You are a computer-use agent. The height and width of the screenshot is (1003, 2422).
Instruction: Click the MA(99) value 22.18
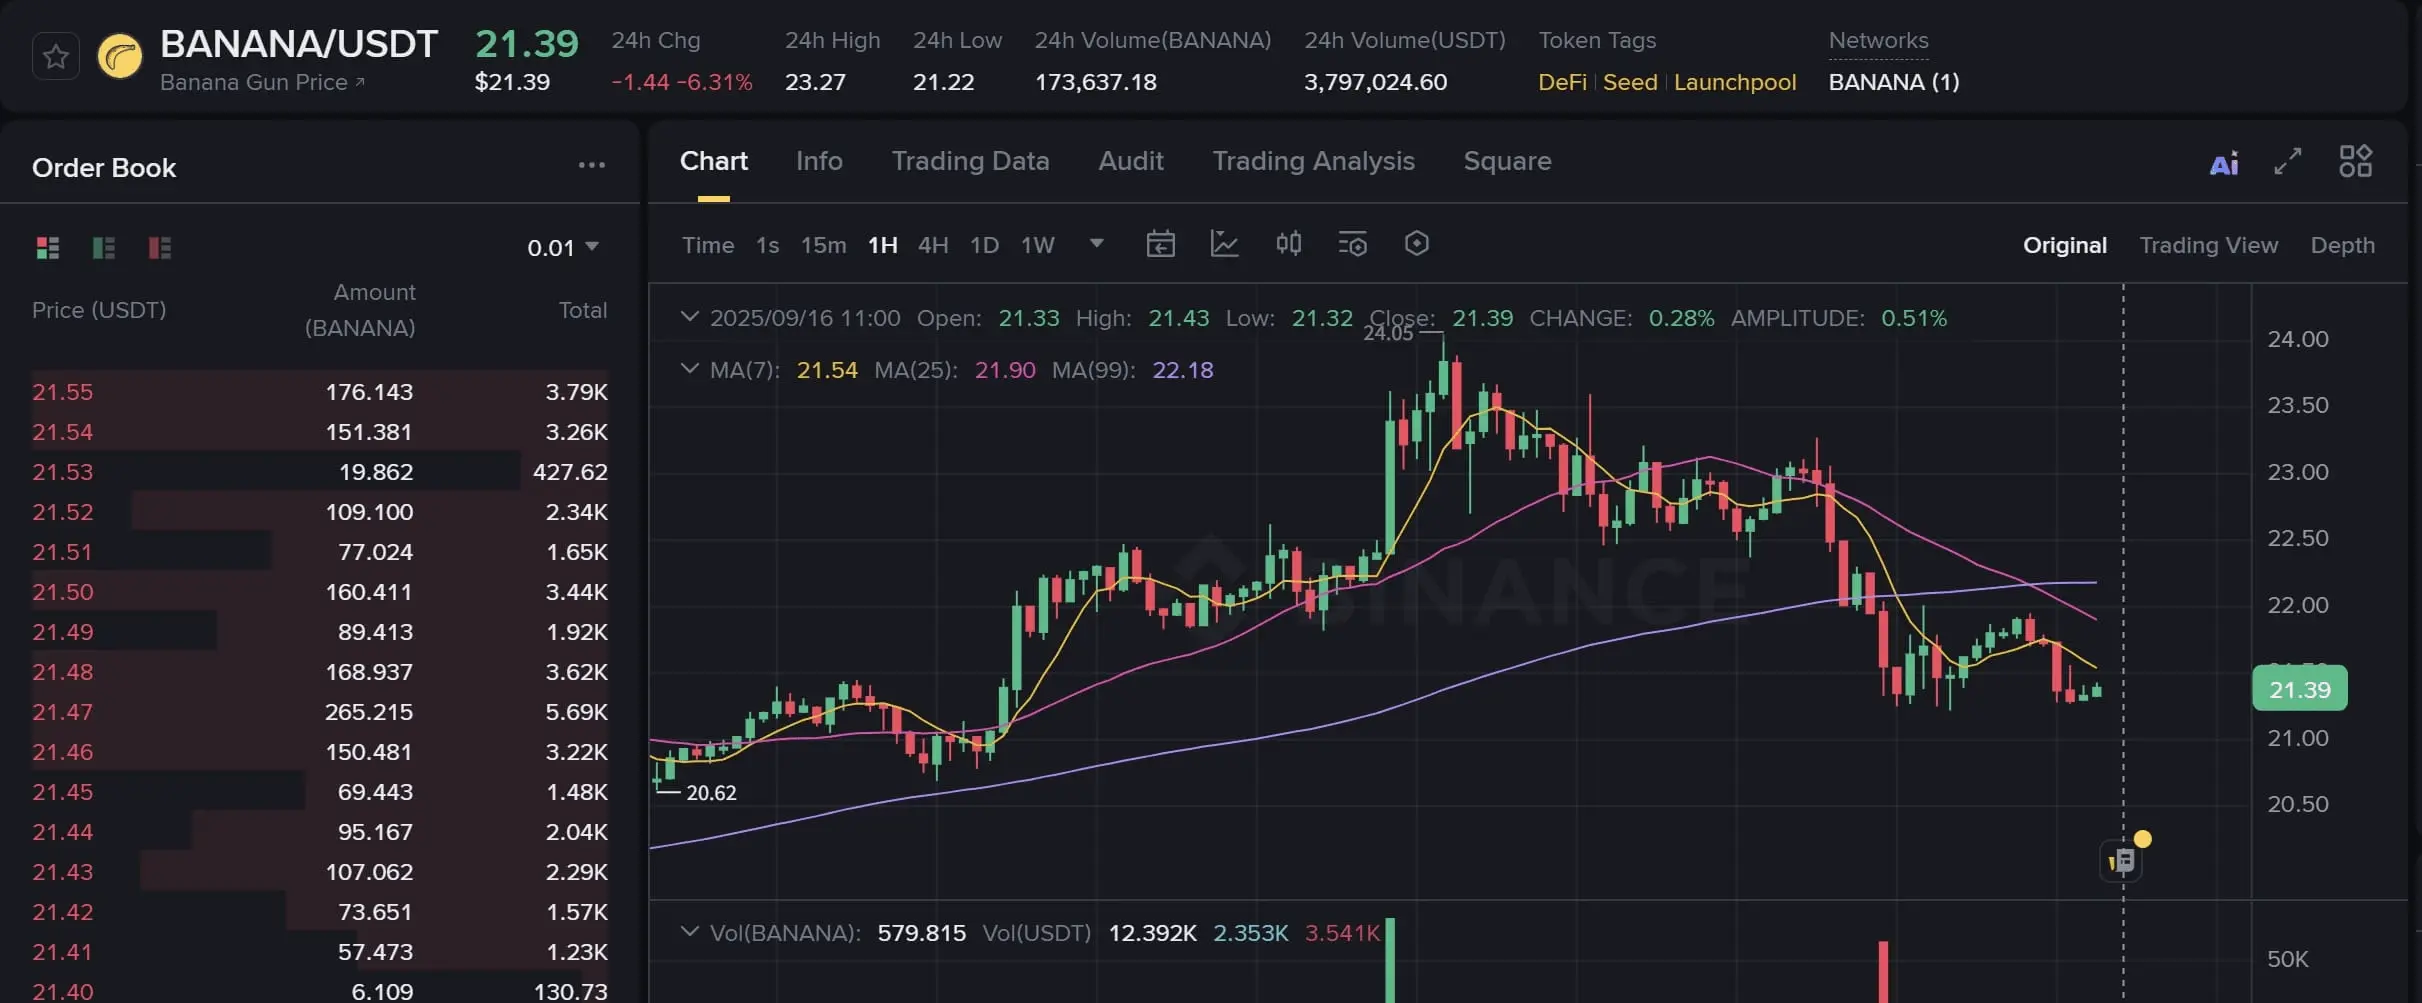(1183, 370)
